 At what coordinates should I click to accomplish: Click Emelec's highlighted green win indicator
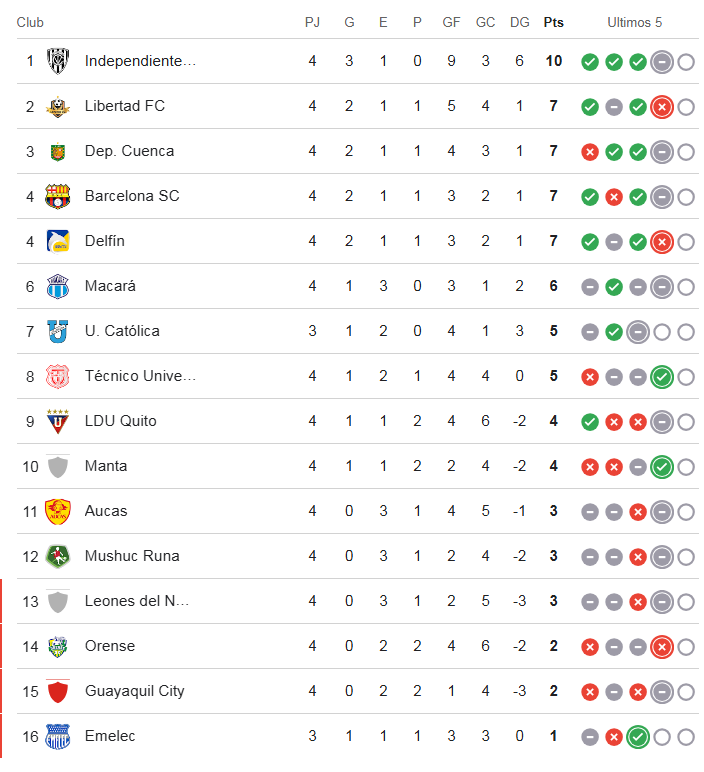click(638, 737)
